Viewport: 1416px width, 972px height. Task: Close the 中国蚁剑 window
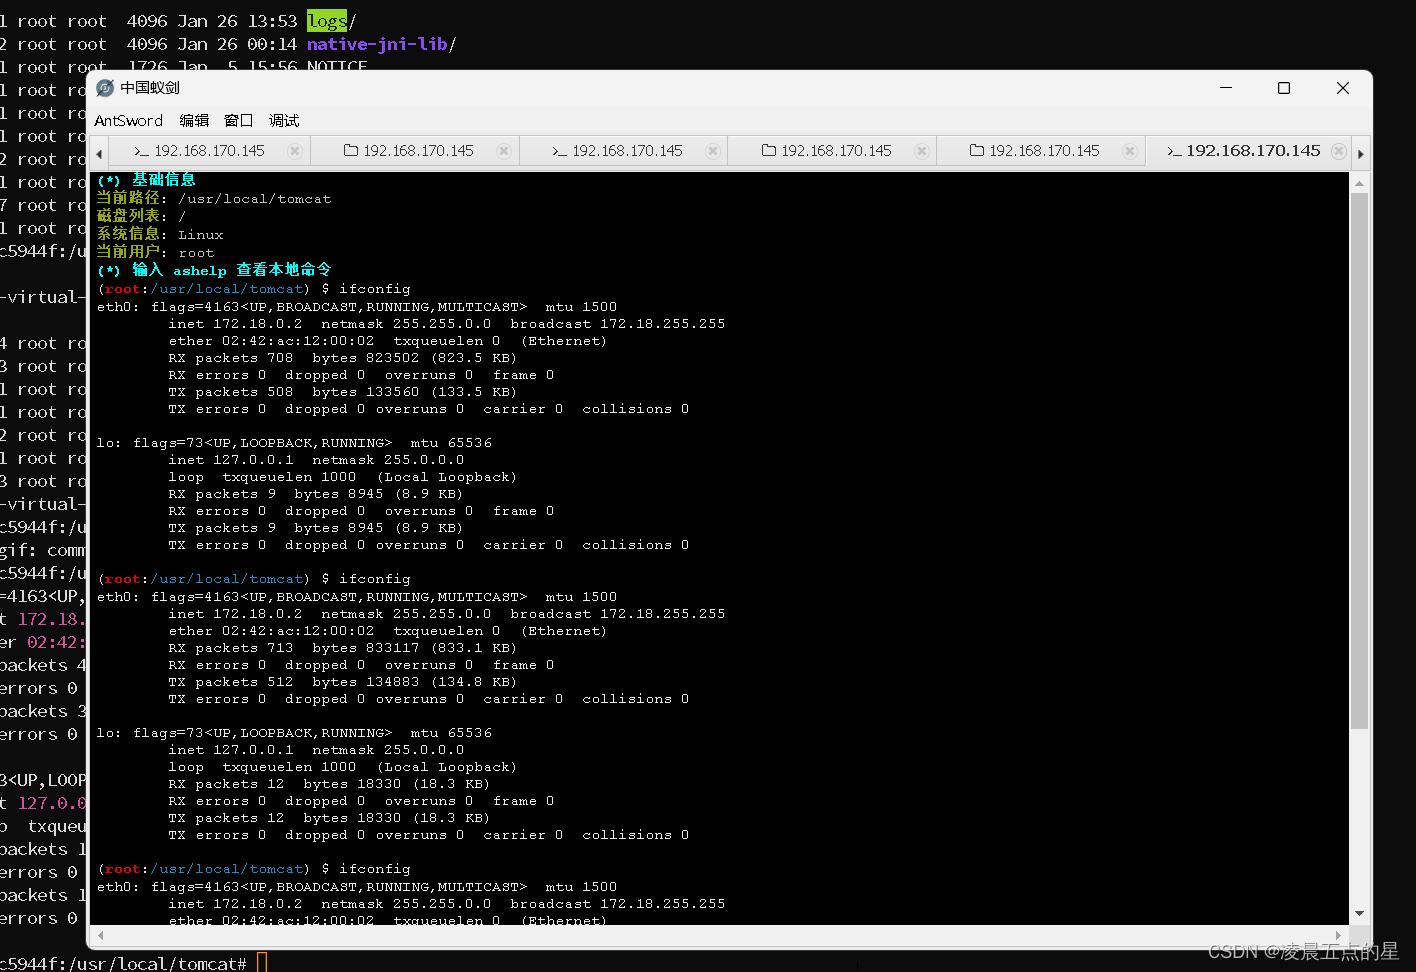1343,88
